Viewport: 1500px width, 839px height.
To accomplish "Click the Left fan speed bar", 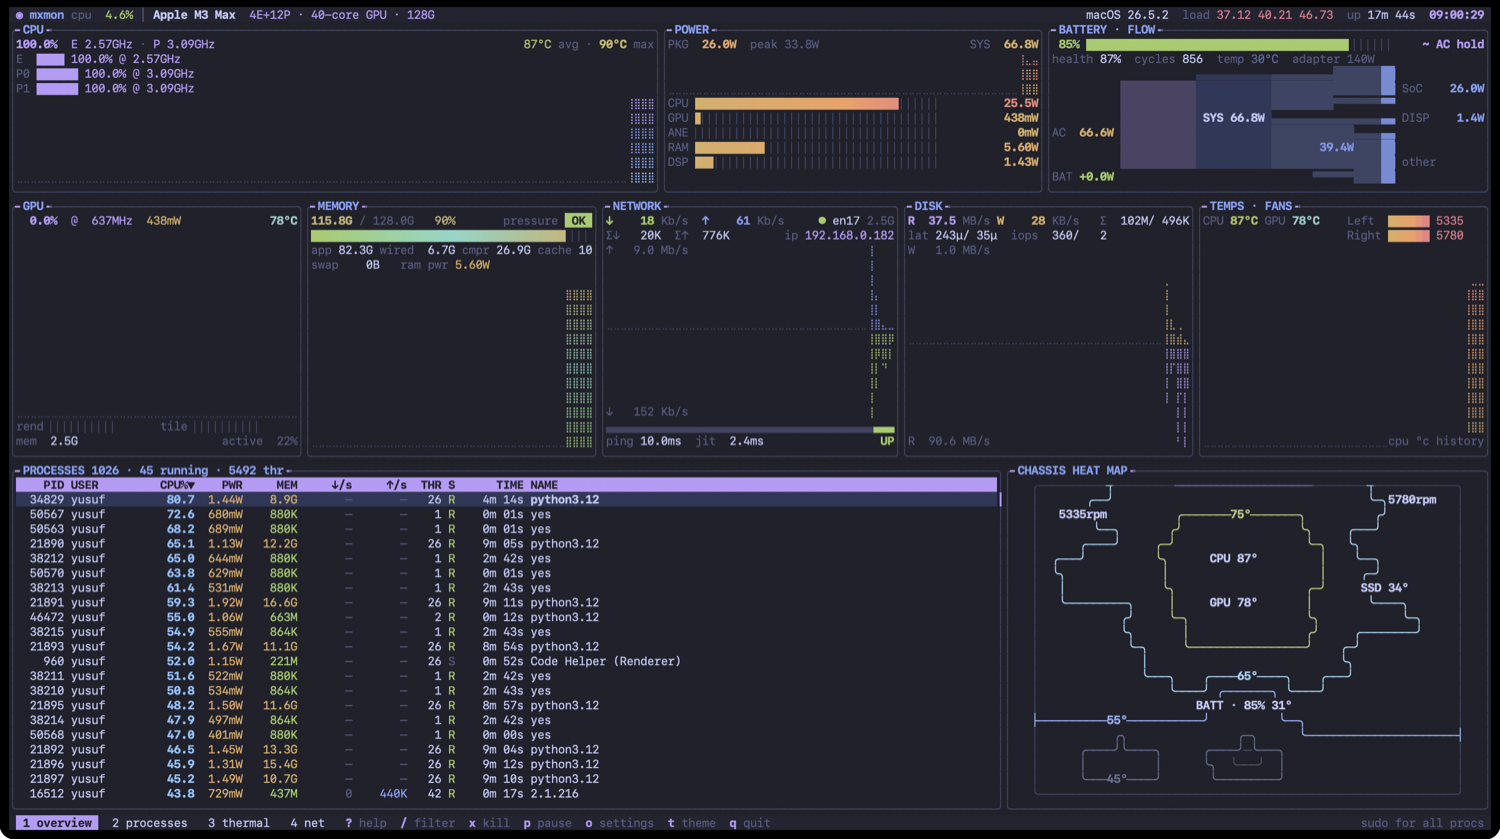I will click(x=1408, y=221).
